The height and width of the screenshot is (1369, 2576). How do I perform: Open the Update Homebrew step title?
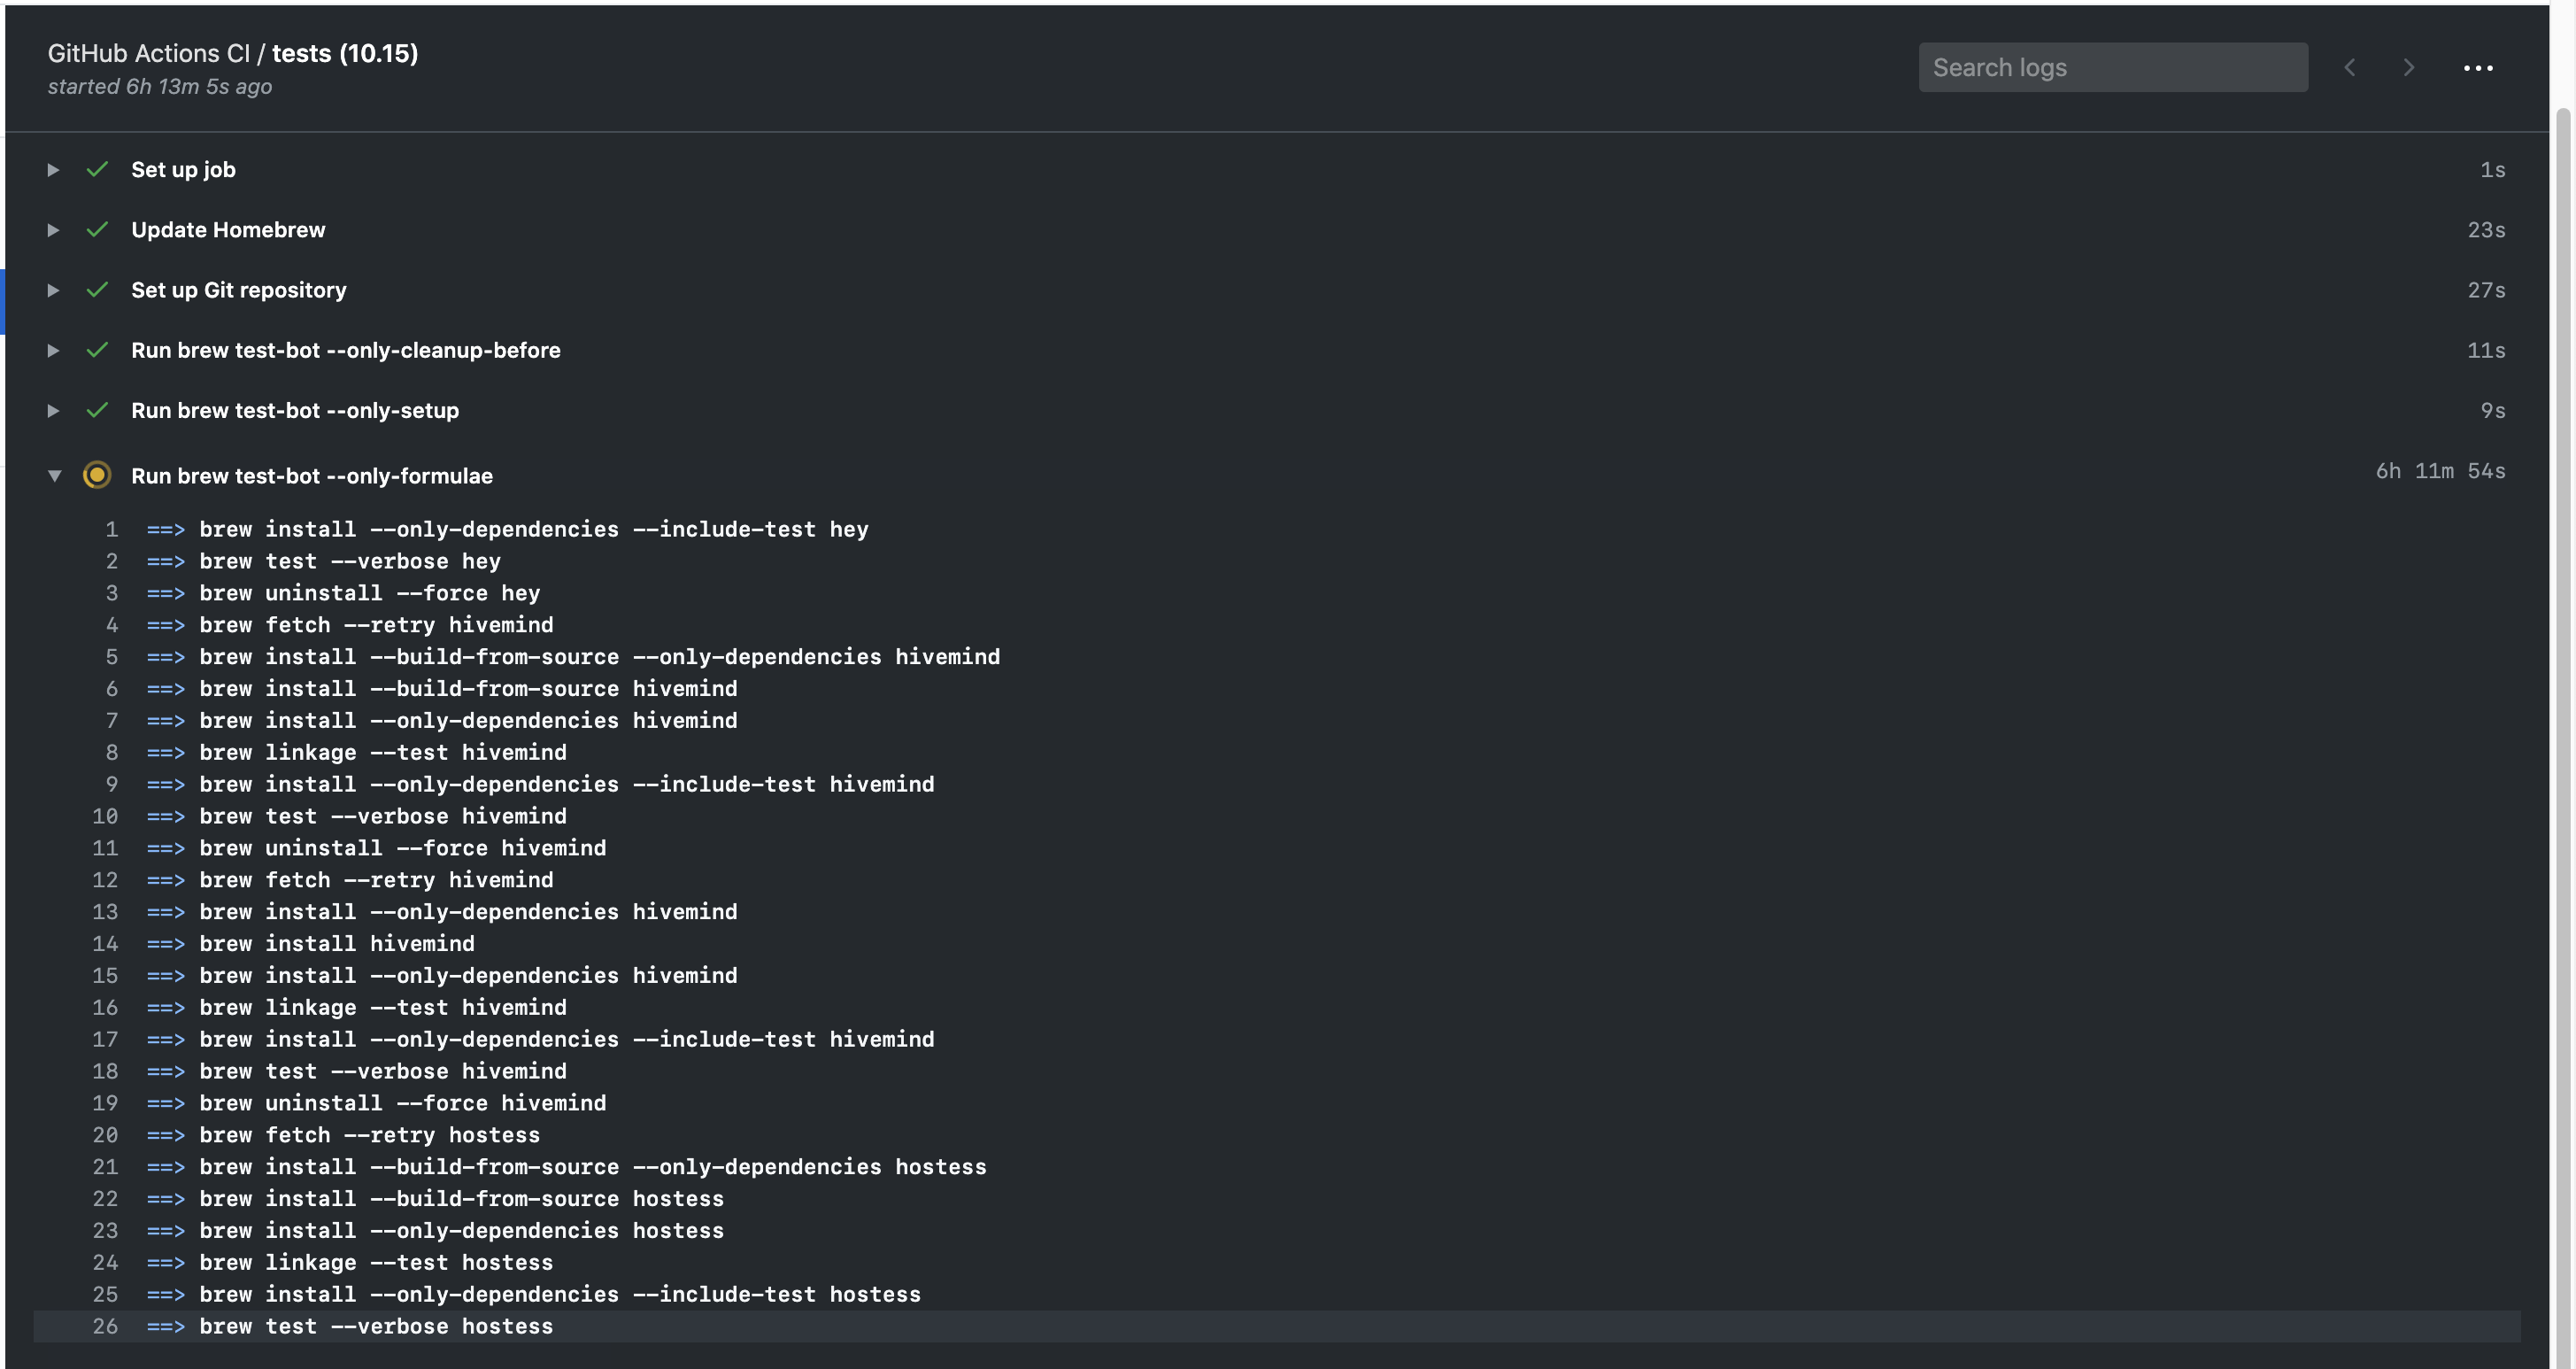tap(228, 230)
